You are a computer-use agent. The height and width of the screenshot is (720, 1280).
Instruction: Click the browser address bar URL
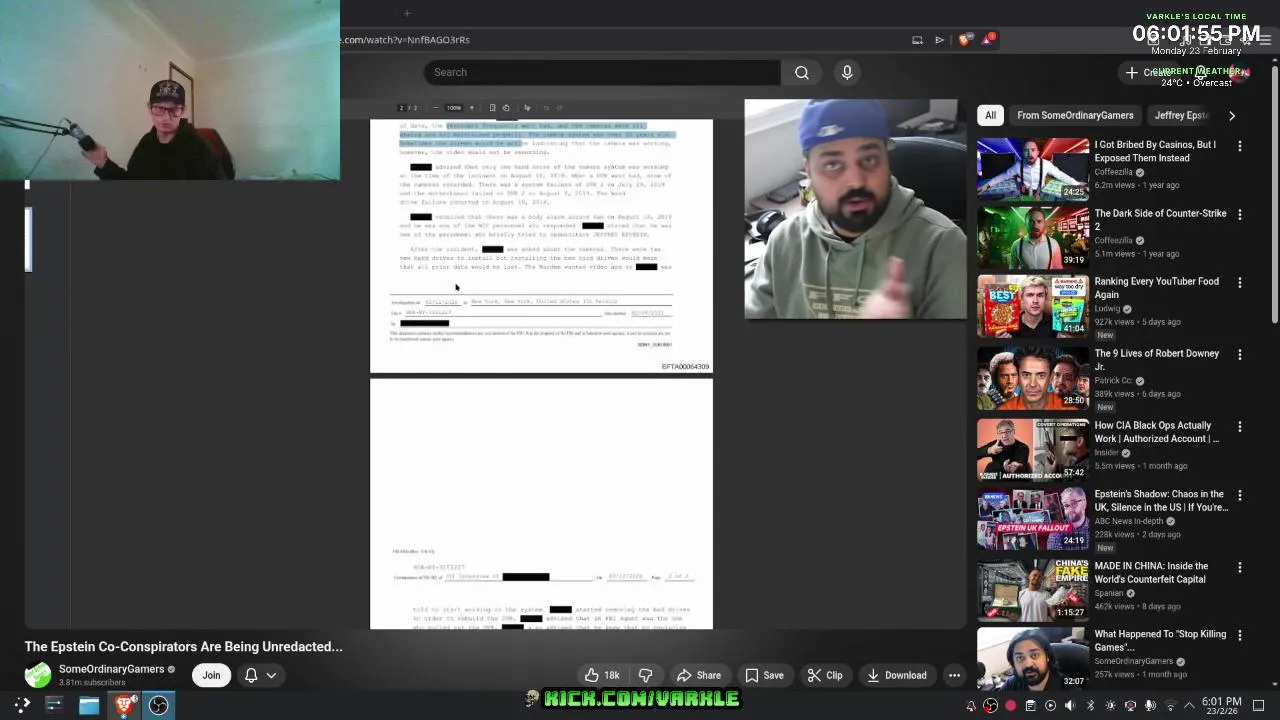405,40
